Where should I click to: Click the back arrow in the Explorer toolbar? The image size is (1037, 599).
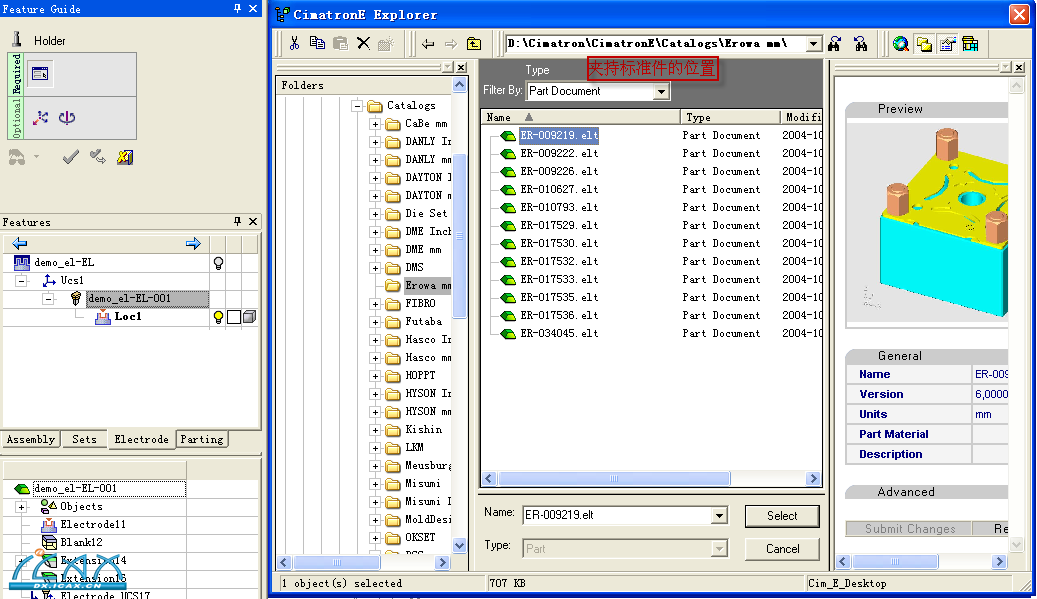click(x=428, y=44)
